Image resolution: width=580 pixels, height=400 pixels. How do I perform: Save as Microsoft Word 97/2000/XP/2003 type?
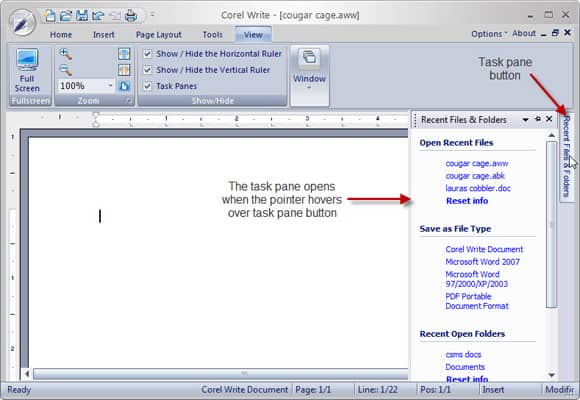[476, 279]
